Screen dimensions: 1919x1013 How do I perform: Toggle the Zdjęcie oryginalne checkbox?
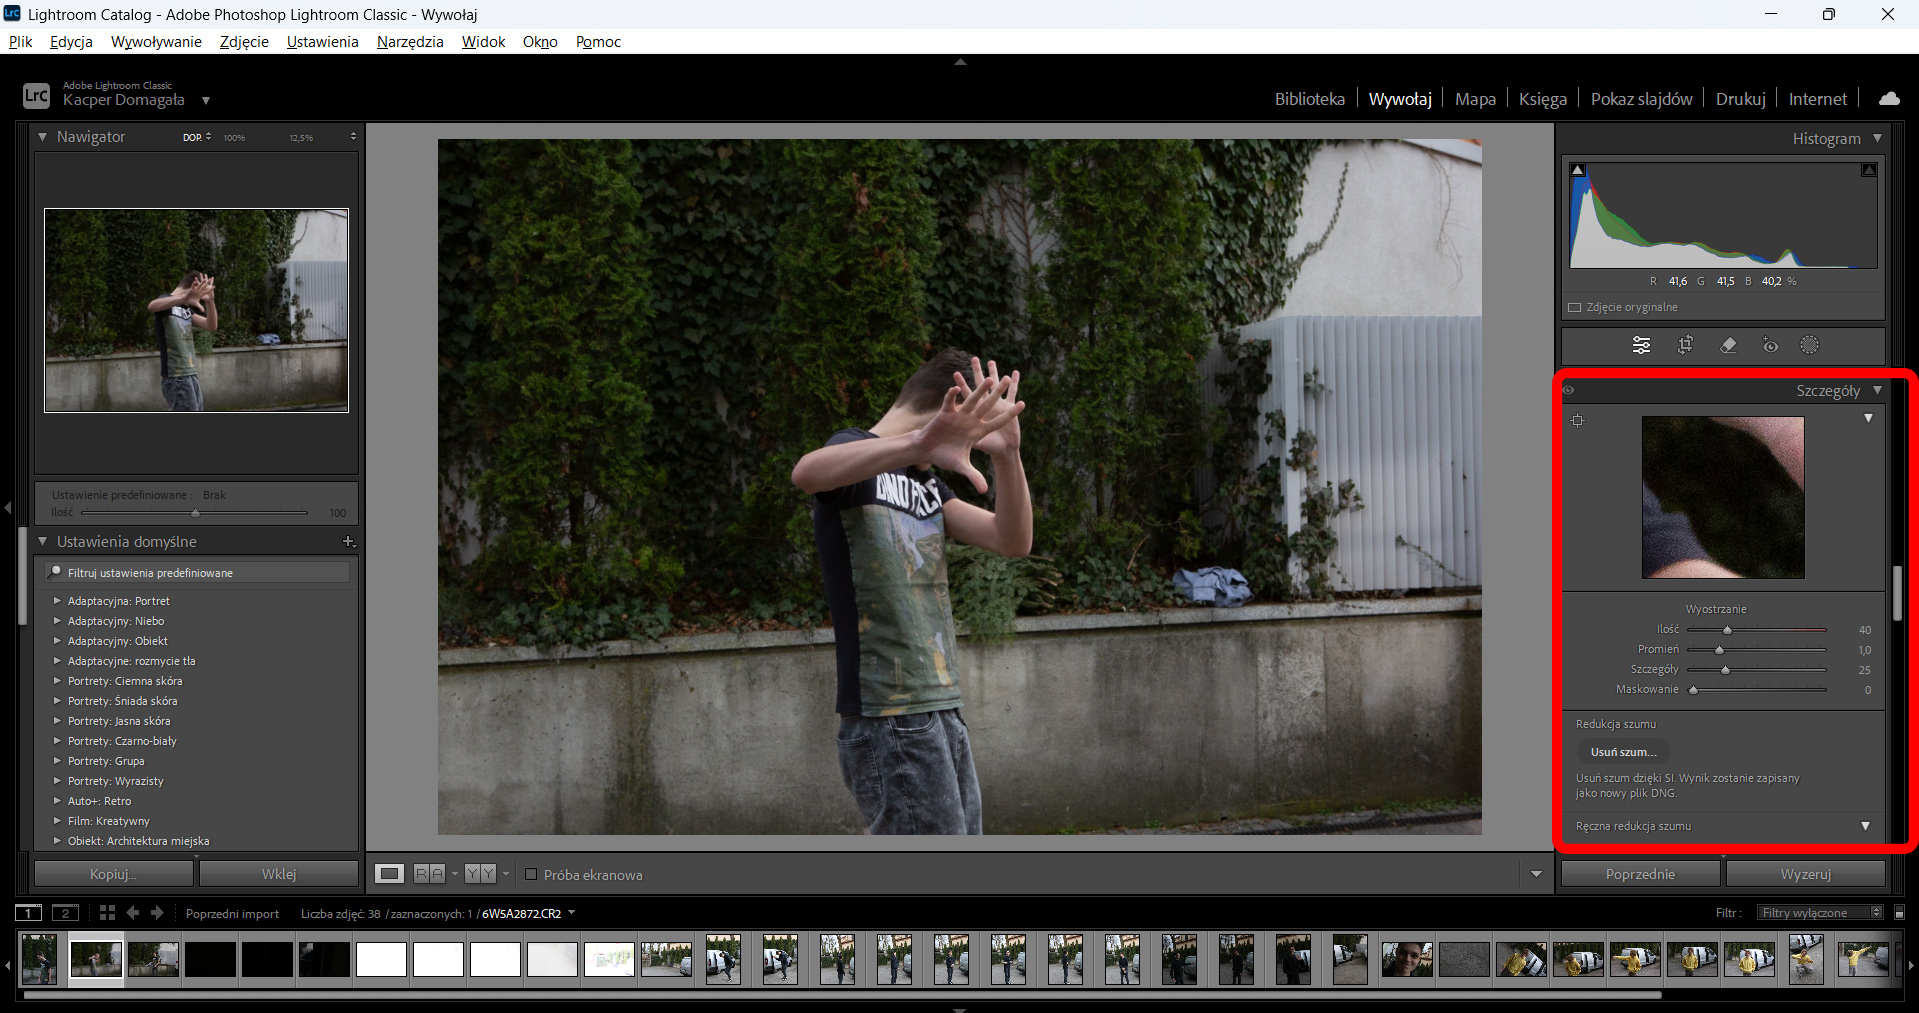pos(1575,307)
